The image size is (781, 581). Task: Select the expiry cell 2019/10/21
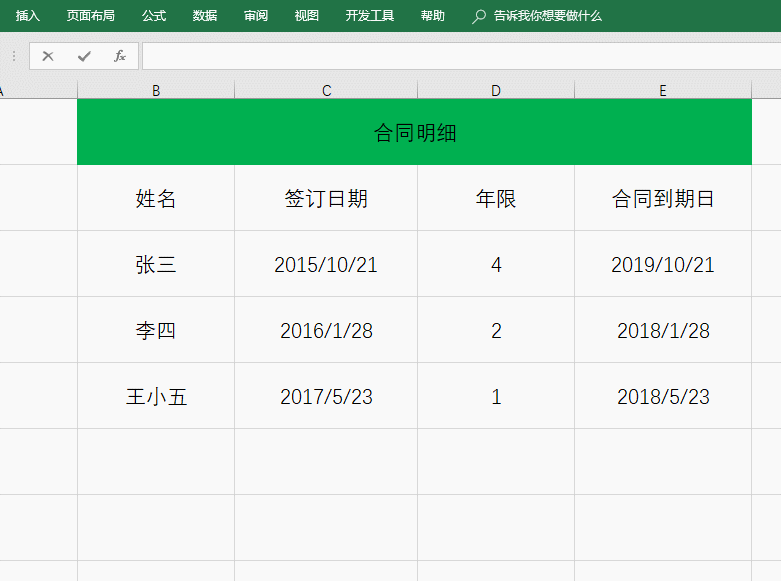click(x=663, y=264)
